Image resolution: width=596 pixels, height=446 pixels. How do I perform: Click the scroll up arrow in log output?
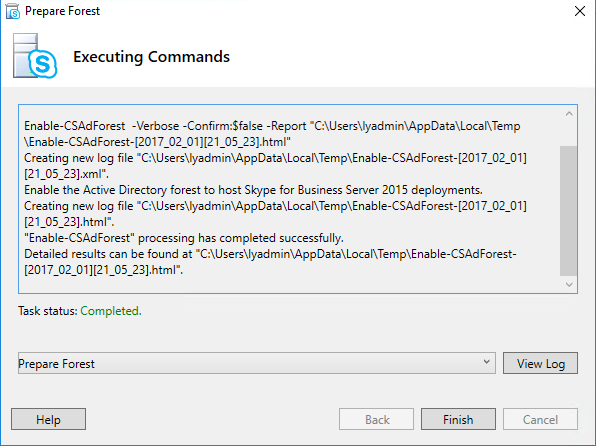[x=569, y=114]
